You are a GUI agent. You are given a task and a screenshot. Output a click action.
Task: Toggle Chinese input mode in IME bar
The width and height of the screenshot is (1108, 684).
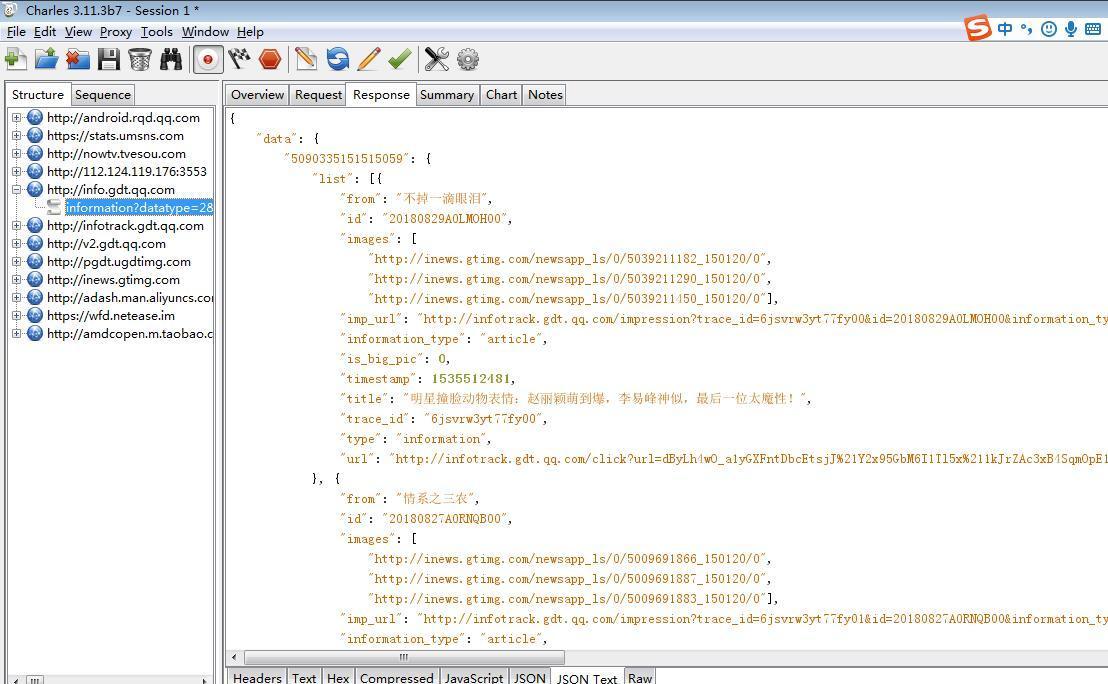click(x=1005, y=29)
